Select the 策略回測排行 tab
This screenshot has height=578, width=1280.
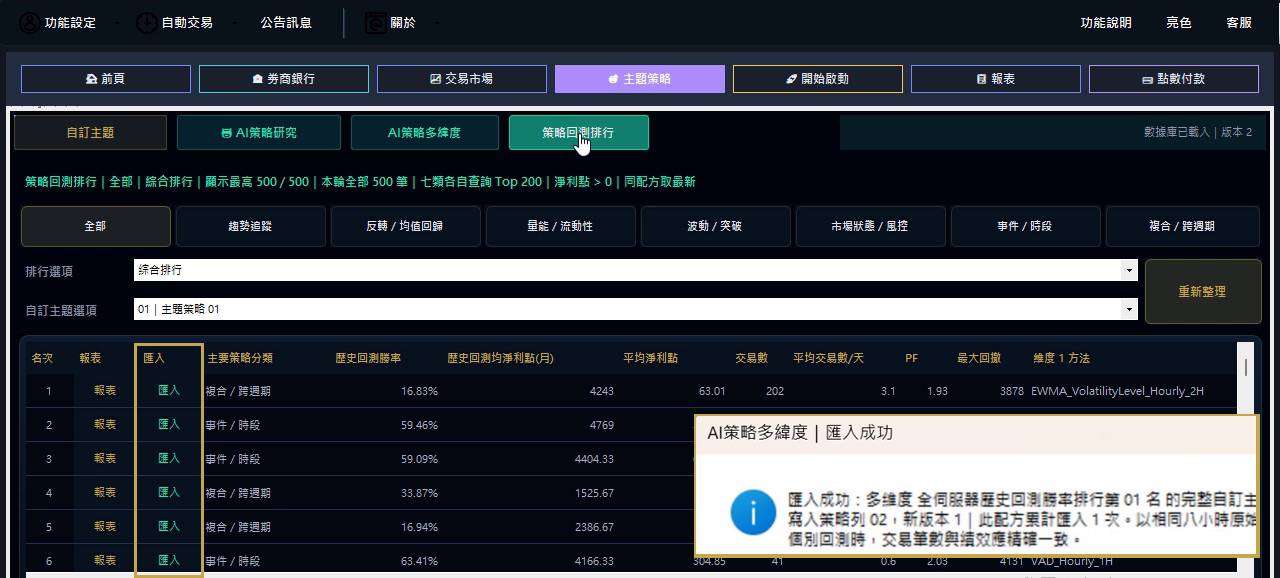coord(579,132)
